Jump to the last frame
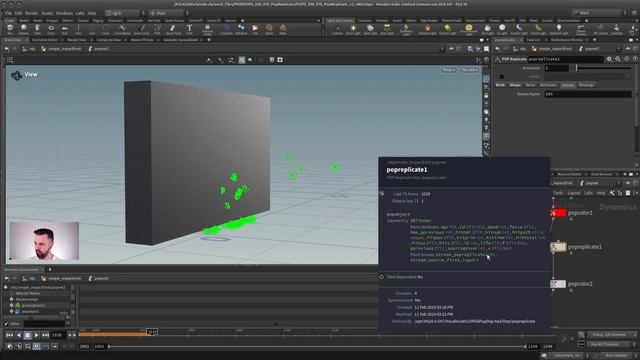This screenshot has height=360, width=640. click(x=45, y=335)
